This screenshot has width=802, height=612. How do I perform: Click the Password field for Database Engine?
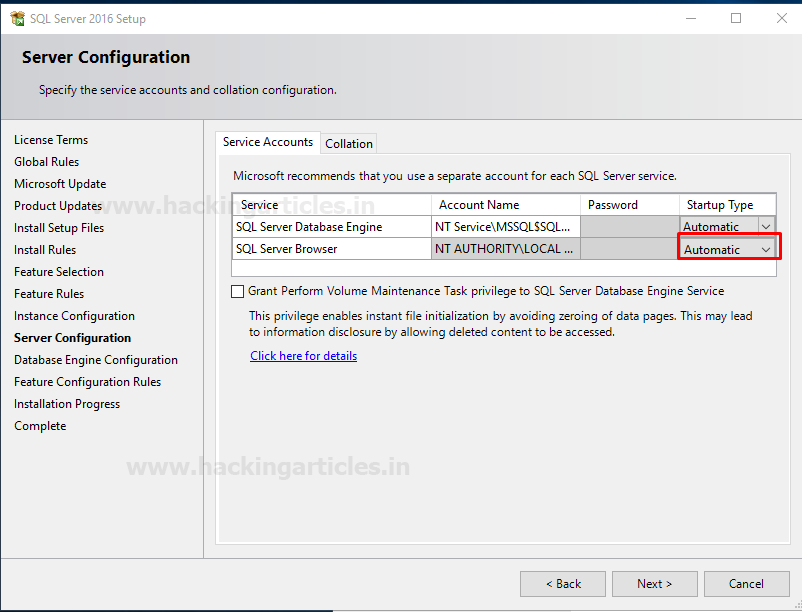coord(628,226)
